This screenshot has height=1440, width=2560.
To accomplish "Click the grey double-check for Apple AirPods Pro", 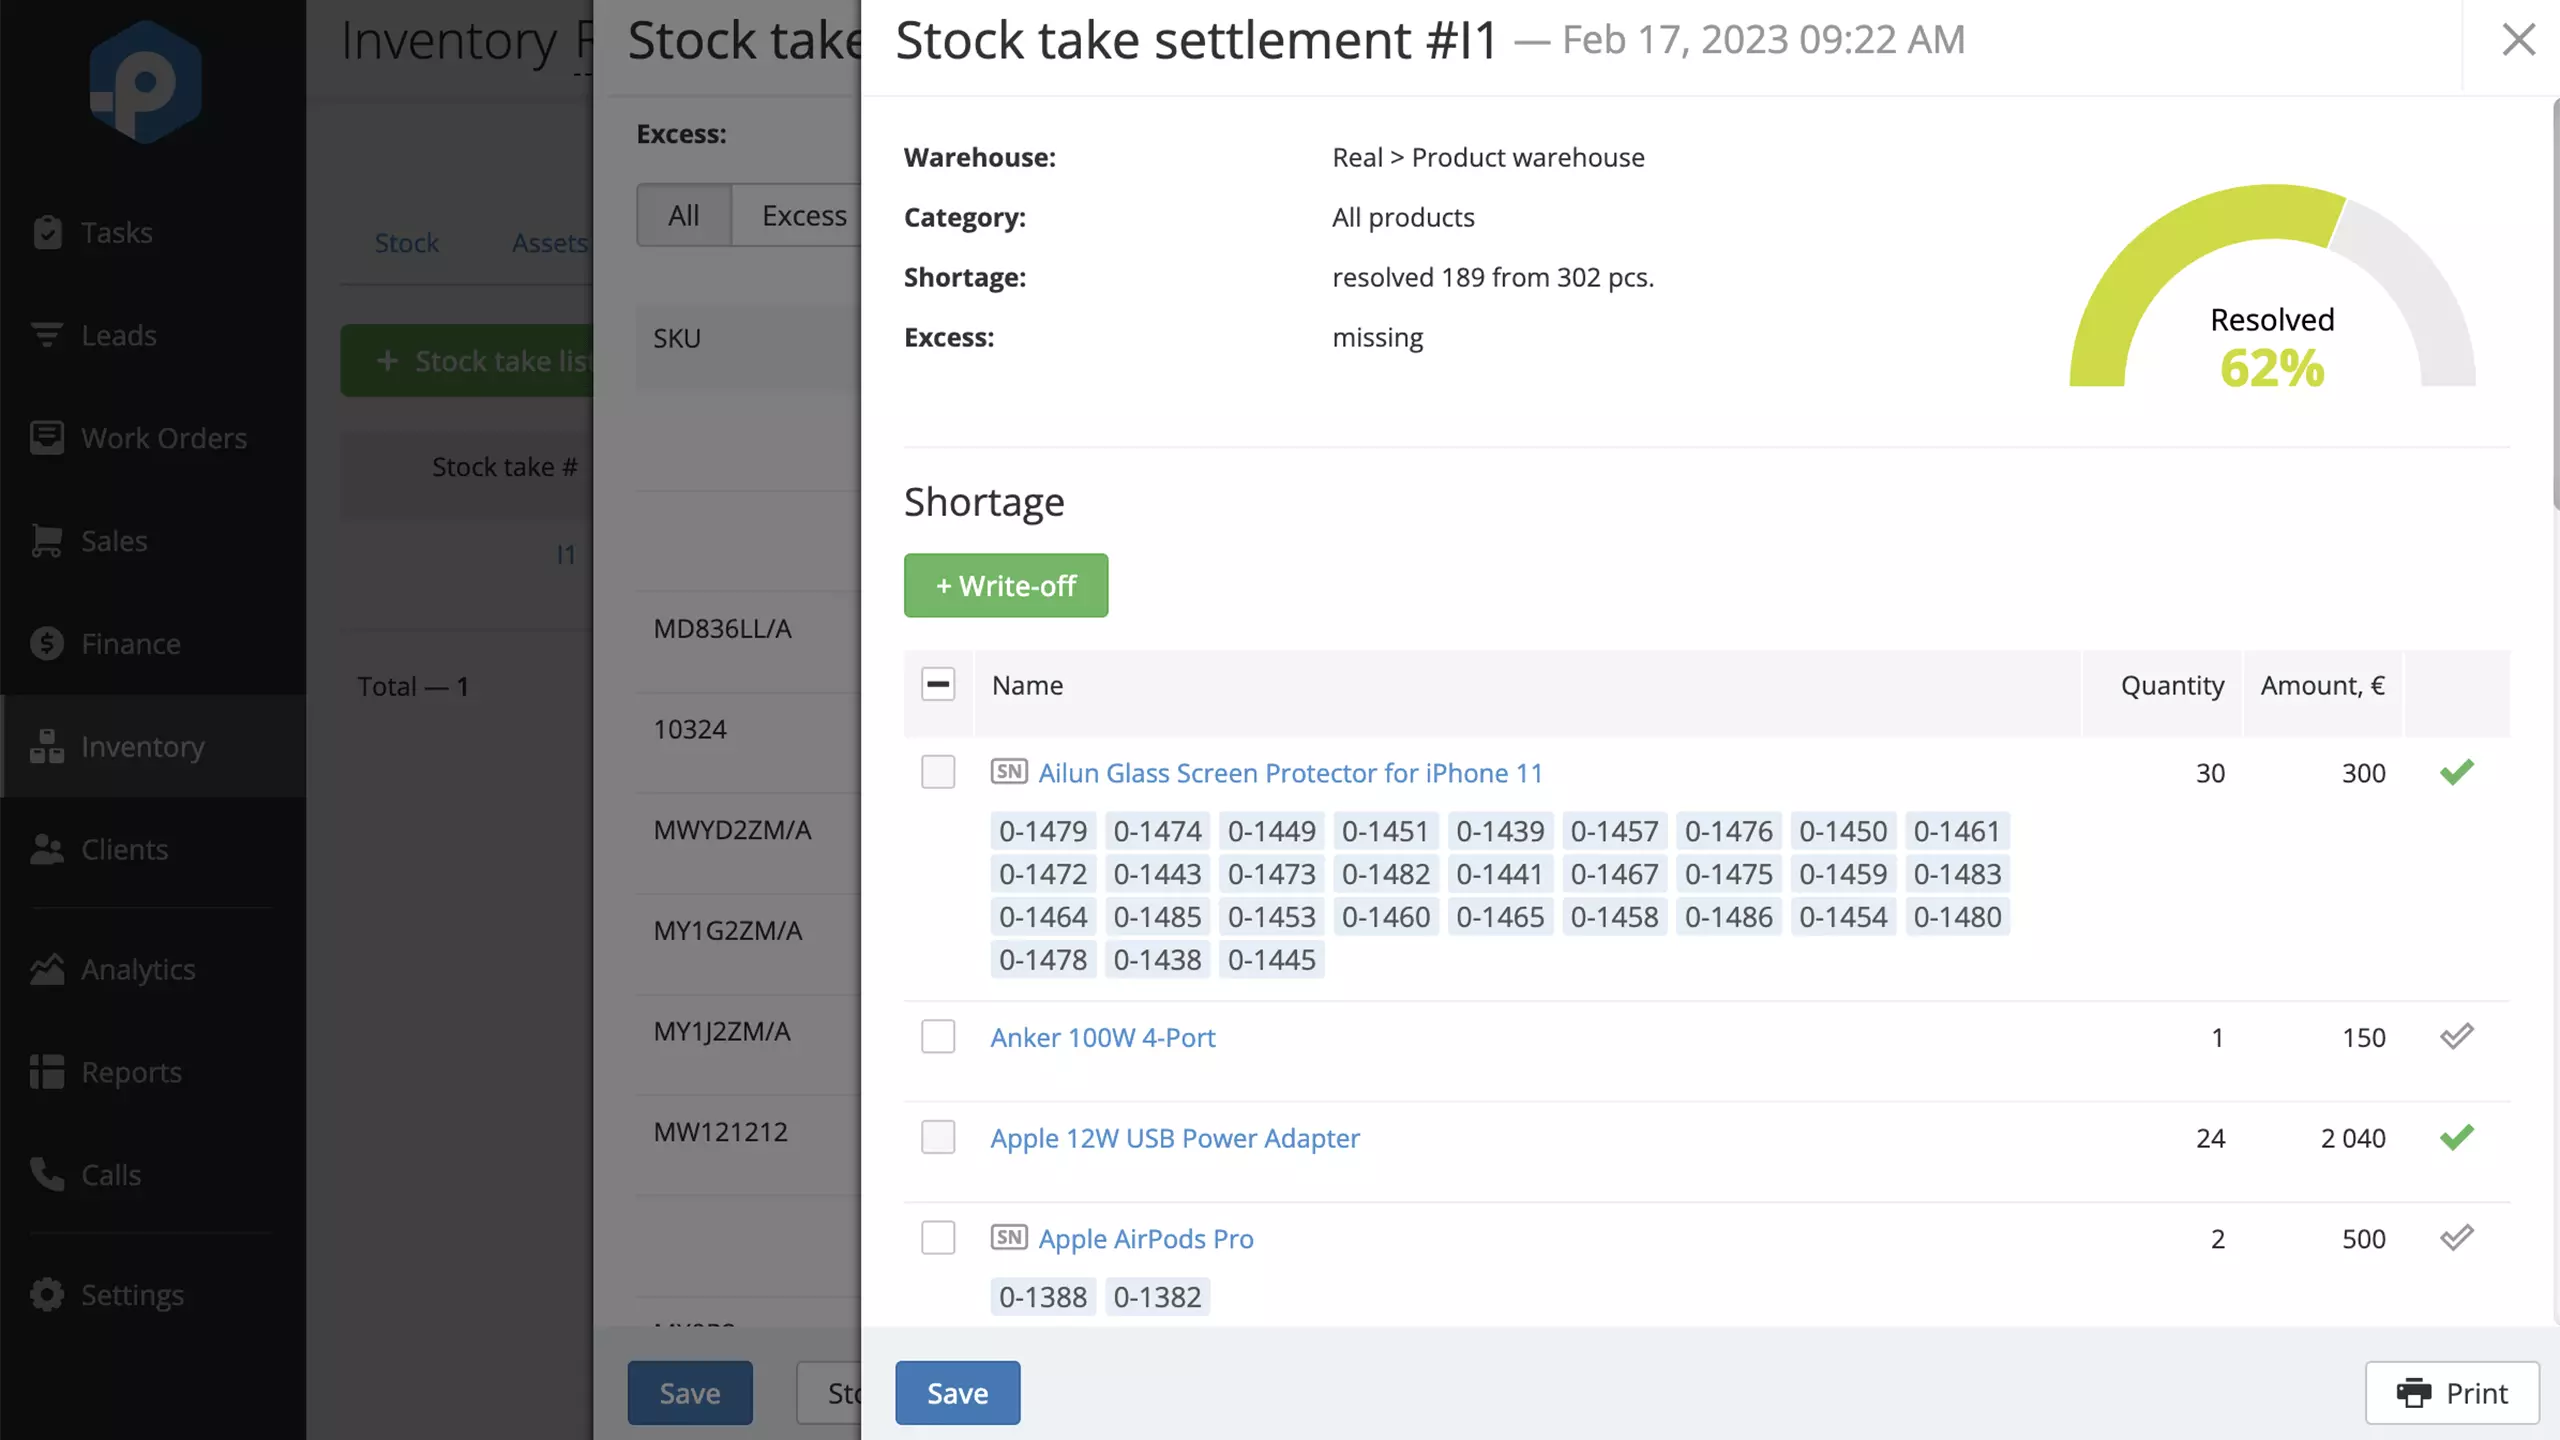I will tap(2456, 1238).
